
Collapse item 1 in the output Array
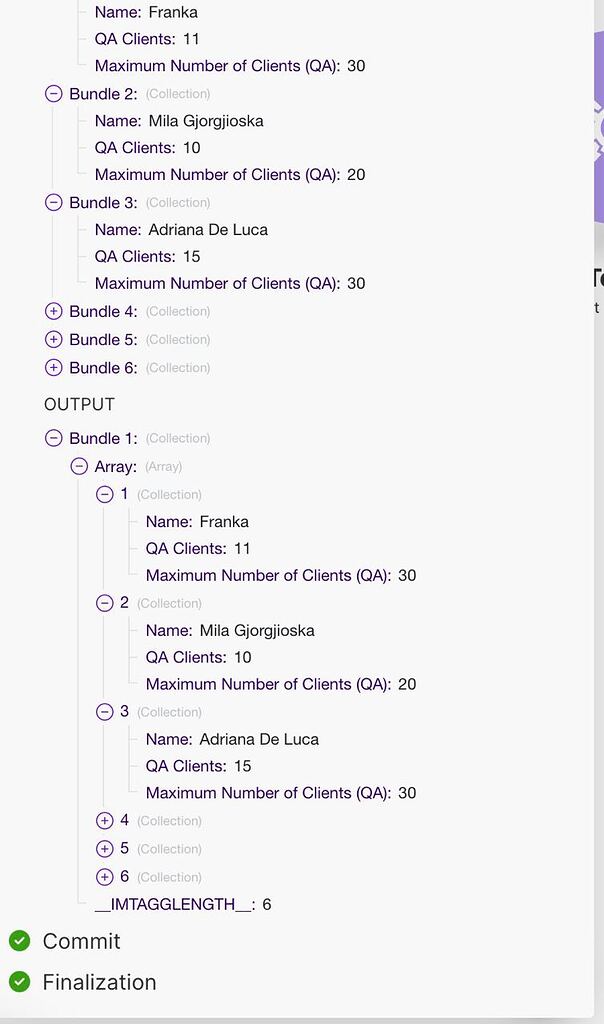[105, 494]
